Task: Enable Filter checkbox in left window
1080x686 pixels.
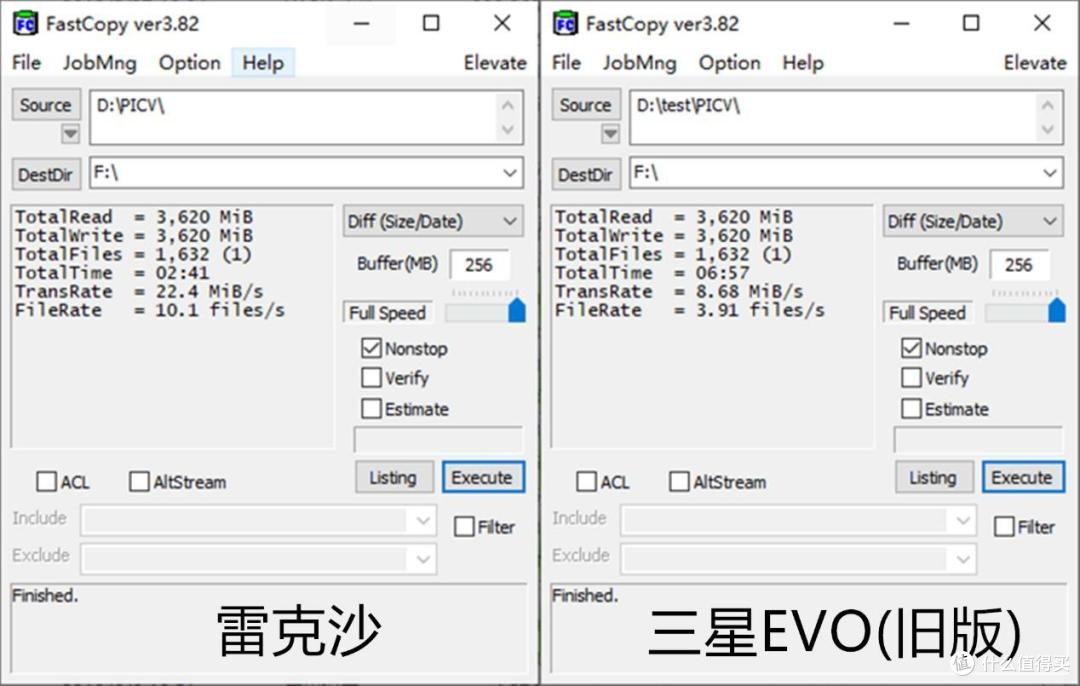Action: [464, 527]
